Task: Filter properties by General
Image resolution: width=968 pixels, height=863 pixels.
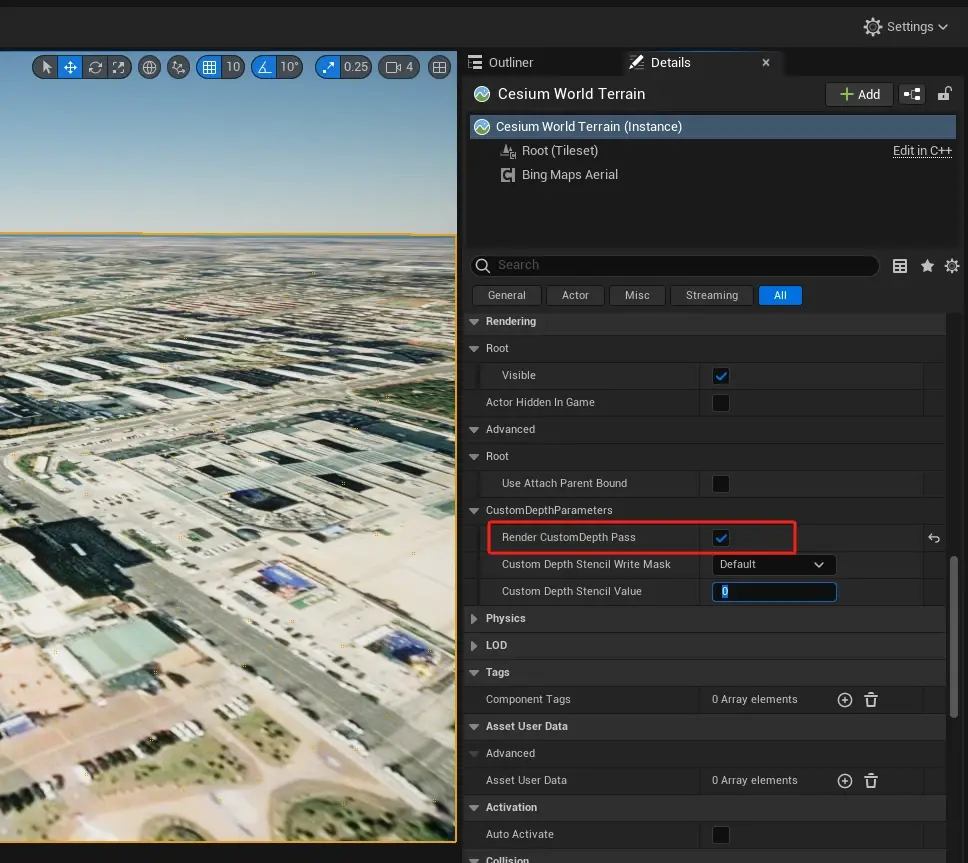Action: pyautogui.click(x=507, y=295)
